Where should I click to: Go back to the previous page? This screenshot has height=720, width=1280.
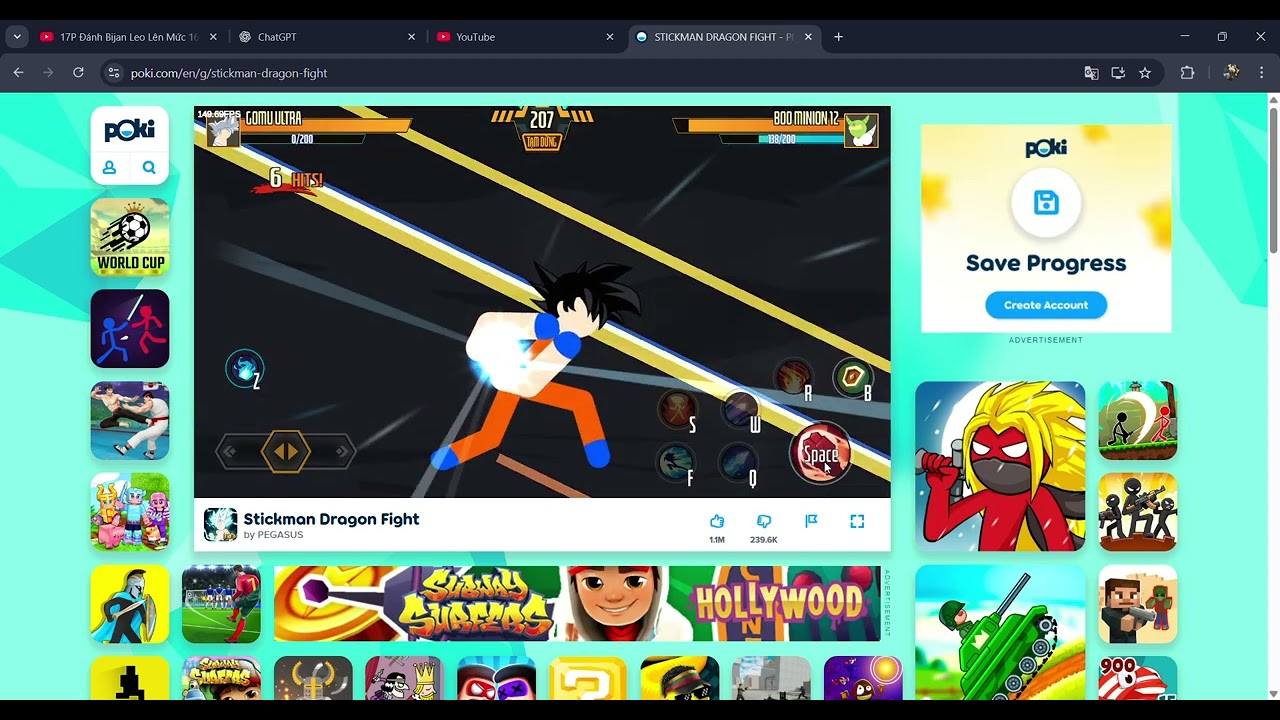(18, 73)
